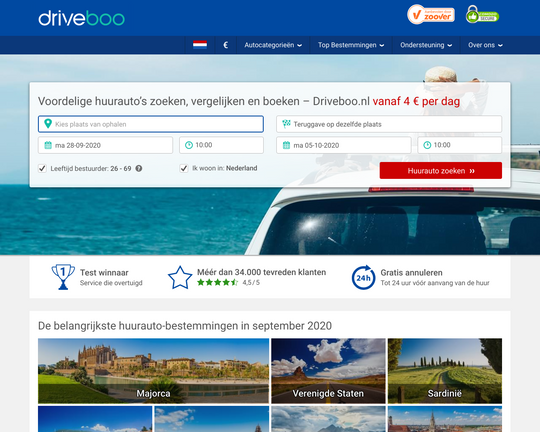540x432 pixels.
Task: Click the Gratis annuleren heading
Action: coord(411,272)
